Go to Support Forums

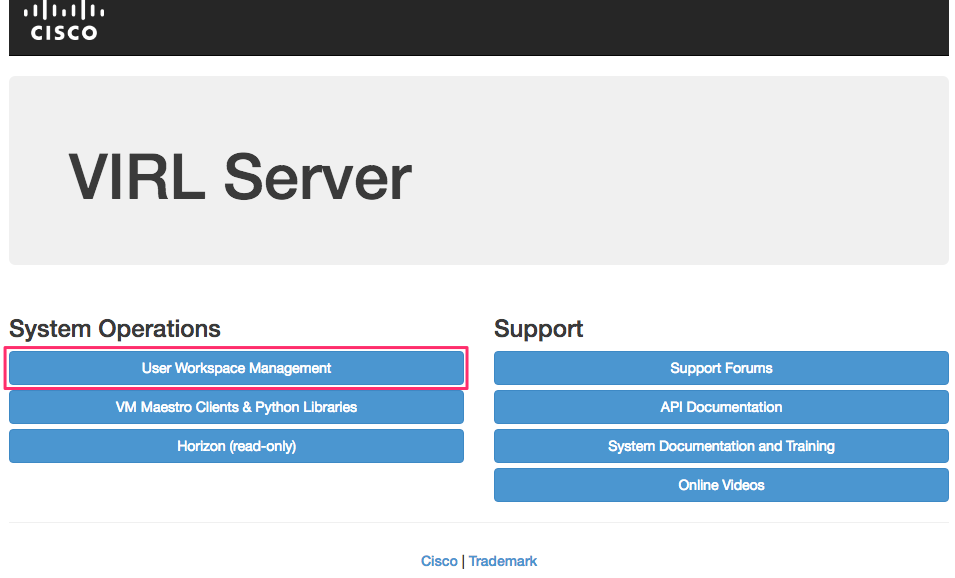721,368
